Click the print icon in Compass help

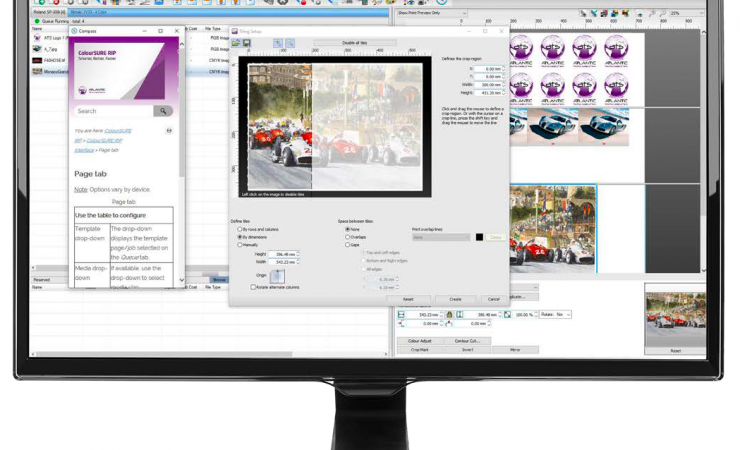click(x=168, y=130)
